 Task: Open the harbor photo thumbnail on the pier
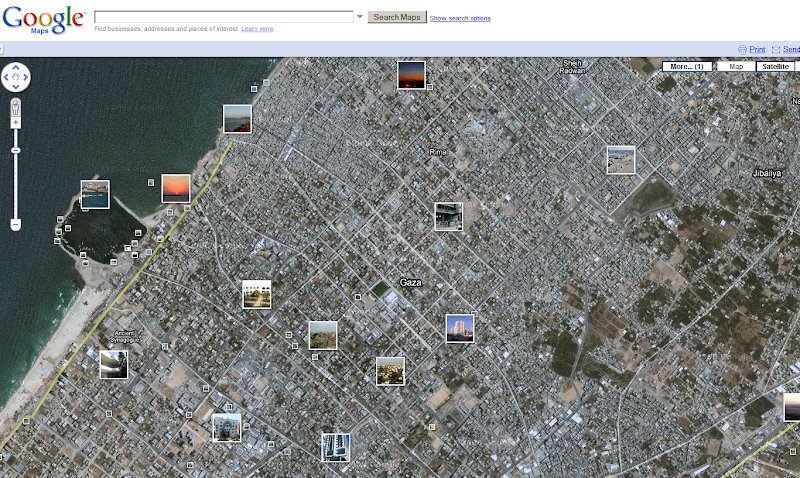click(x=95, y=194)
